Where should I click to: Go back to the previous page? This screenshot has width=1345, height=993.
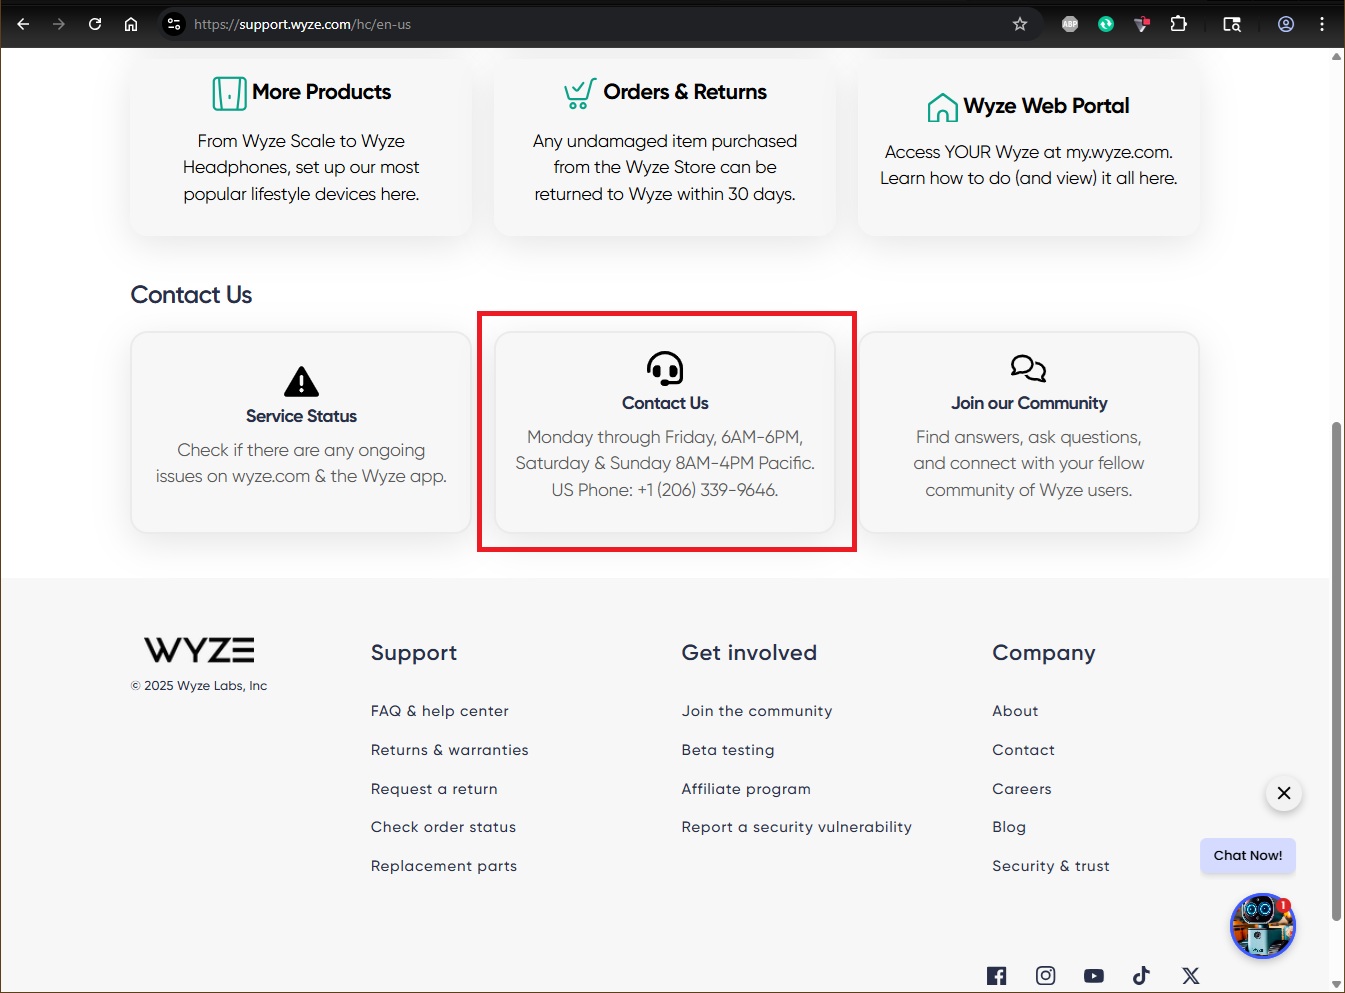click(x=23, y=24)
